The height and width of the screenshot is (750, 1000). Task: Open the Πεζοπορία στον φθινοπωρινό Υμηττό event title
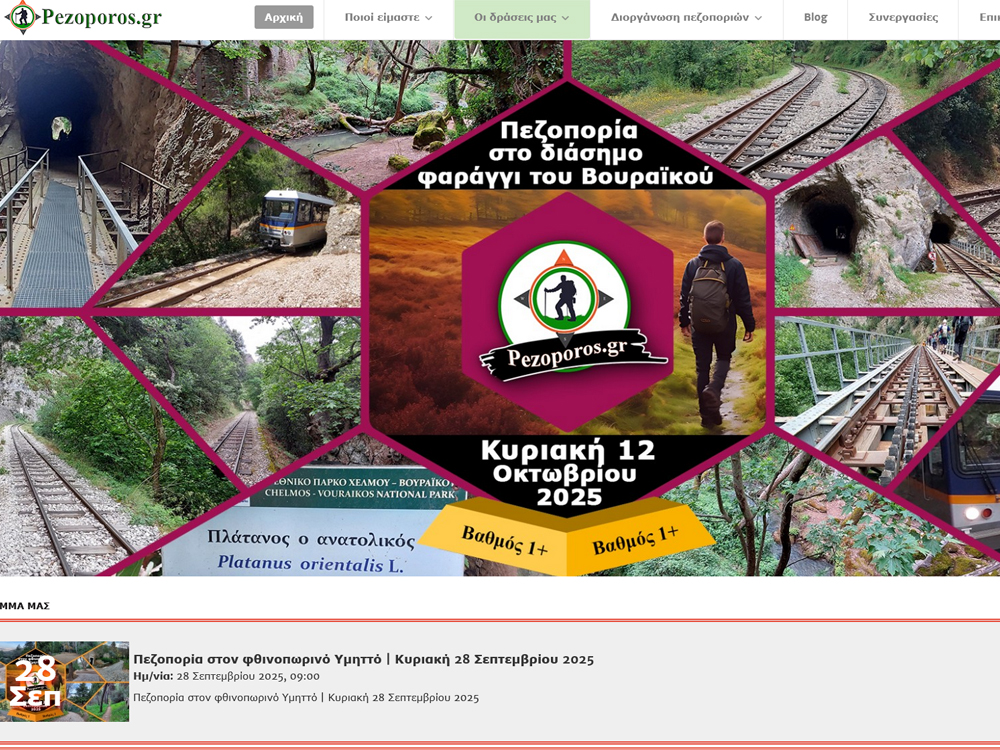coord(364,659)
